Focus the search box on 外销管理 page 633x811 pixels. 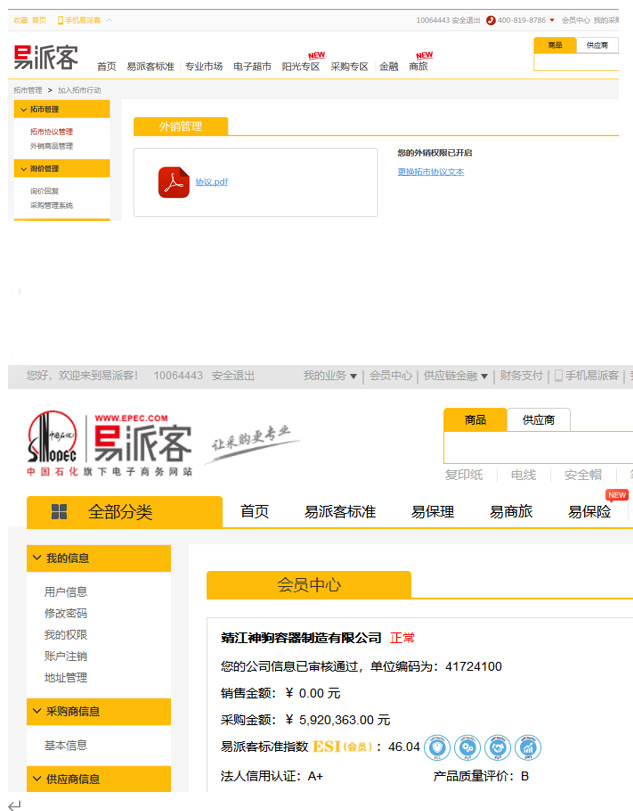(576, 62)
